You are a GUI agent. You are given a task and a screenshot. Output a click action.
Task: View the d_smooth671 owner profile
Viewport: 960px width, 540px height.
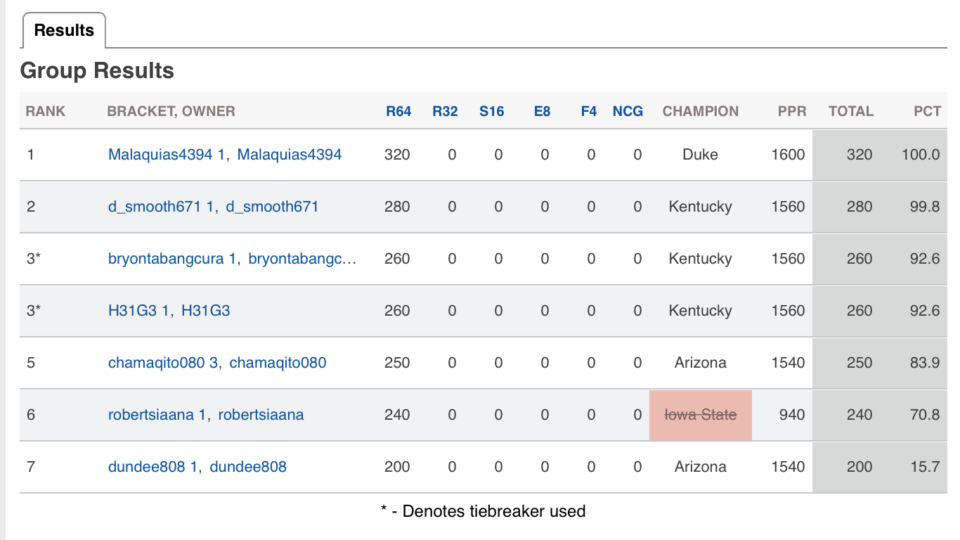[x=272, y=206]
